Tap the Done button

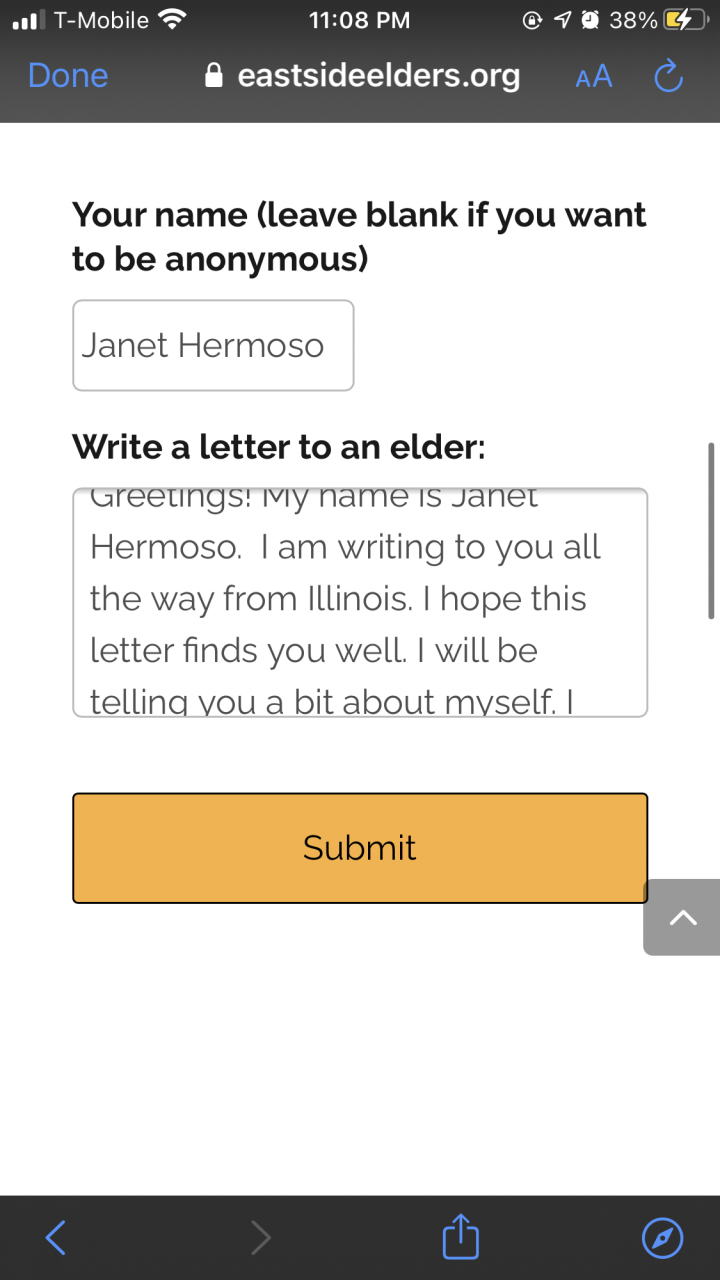(x=68, y=76)
